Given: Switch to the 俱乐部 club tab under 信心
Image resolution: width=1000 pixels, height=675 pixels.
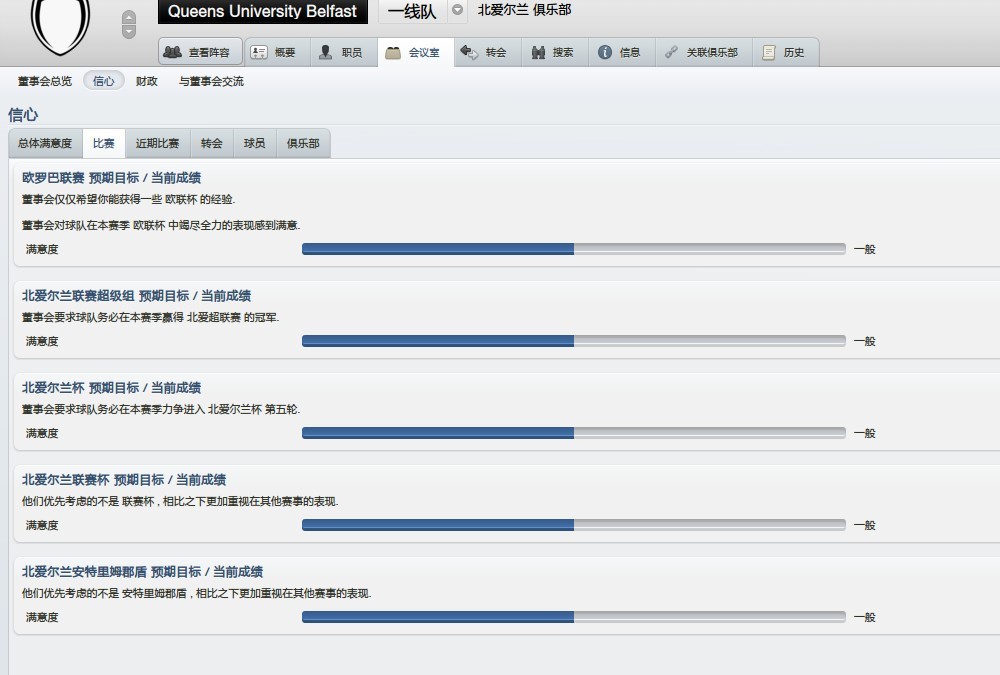Looking at the screenshot, I should pos(303,143).
